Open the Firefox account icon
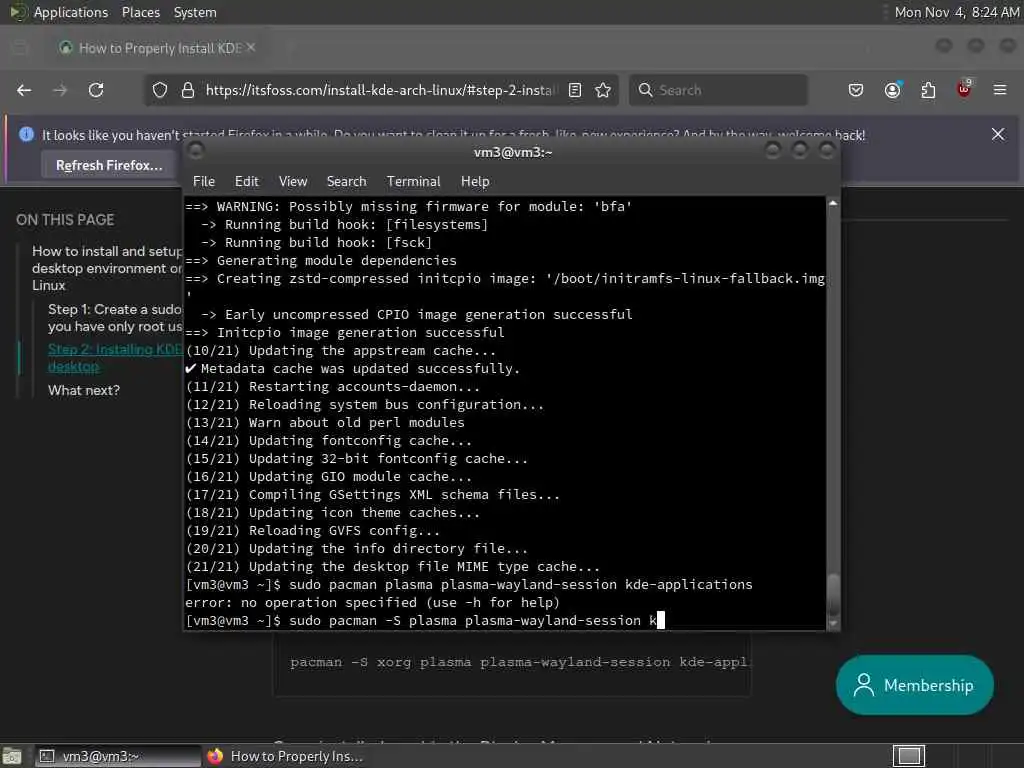Viewport: 1024px width, 768px height. [x=893, y=90]
